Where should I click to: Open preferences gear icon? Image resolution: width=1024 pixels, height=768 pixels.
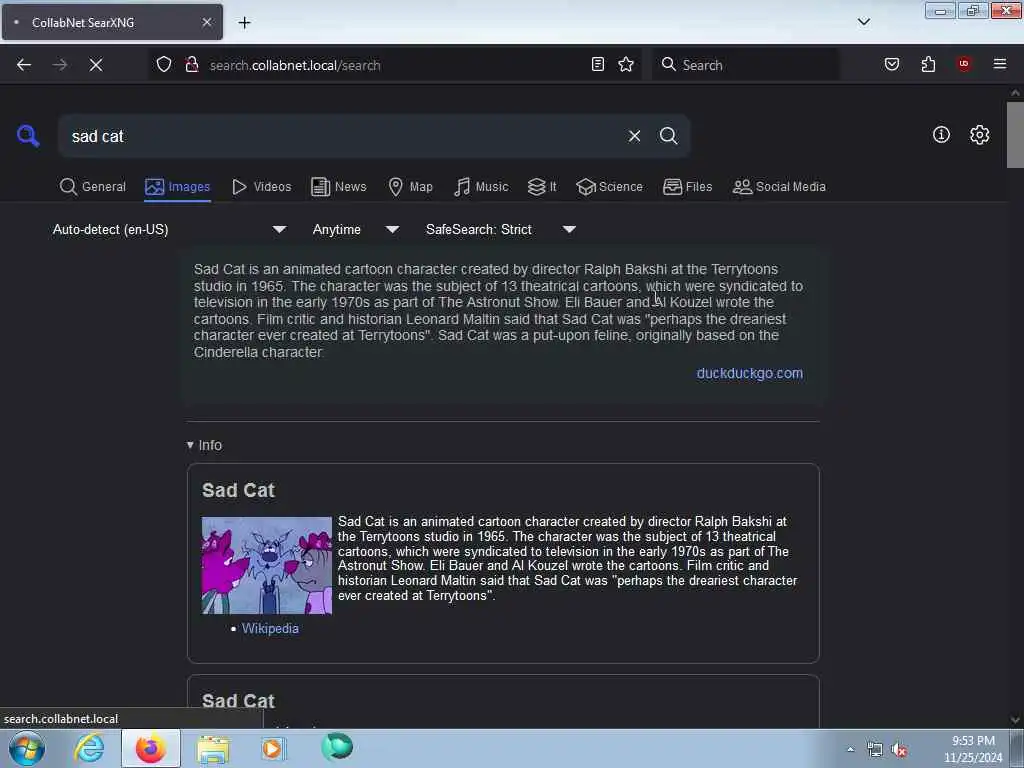coord(979,135)
